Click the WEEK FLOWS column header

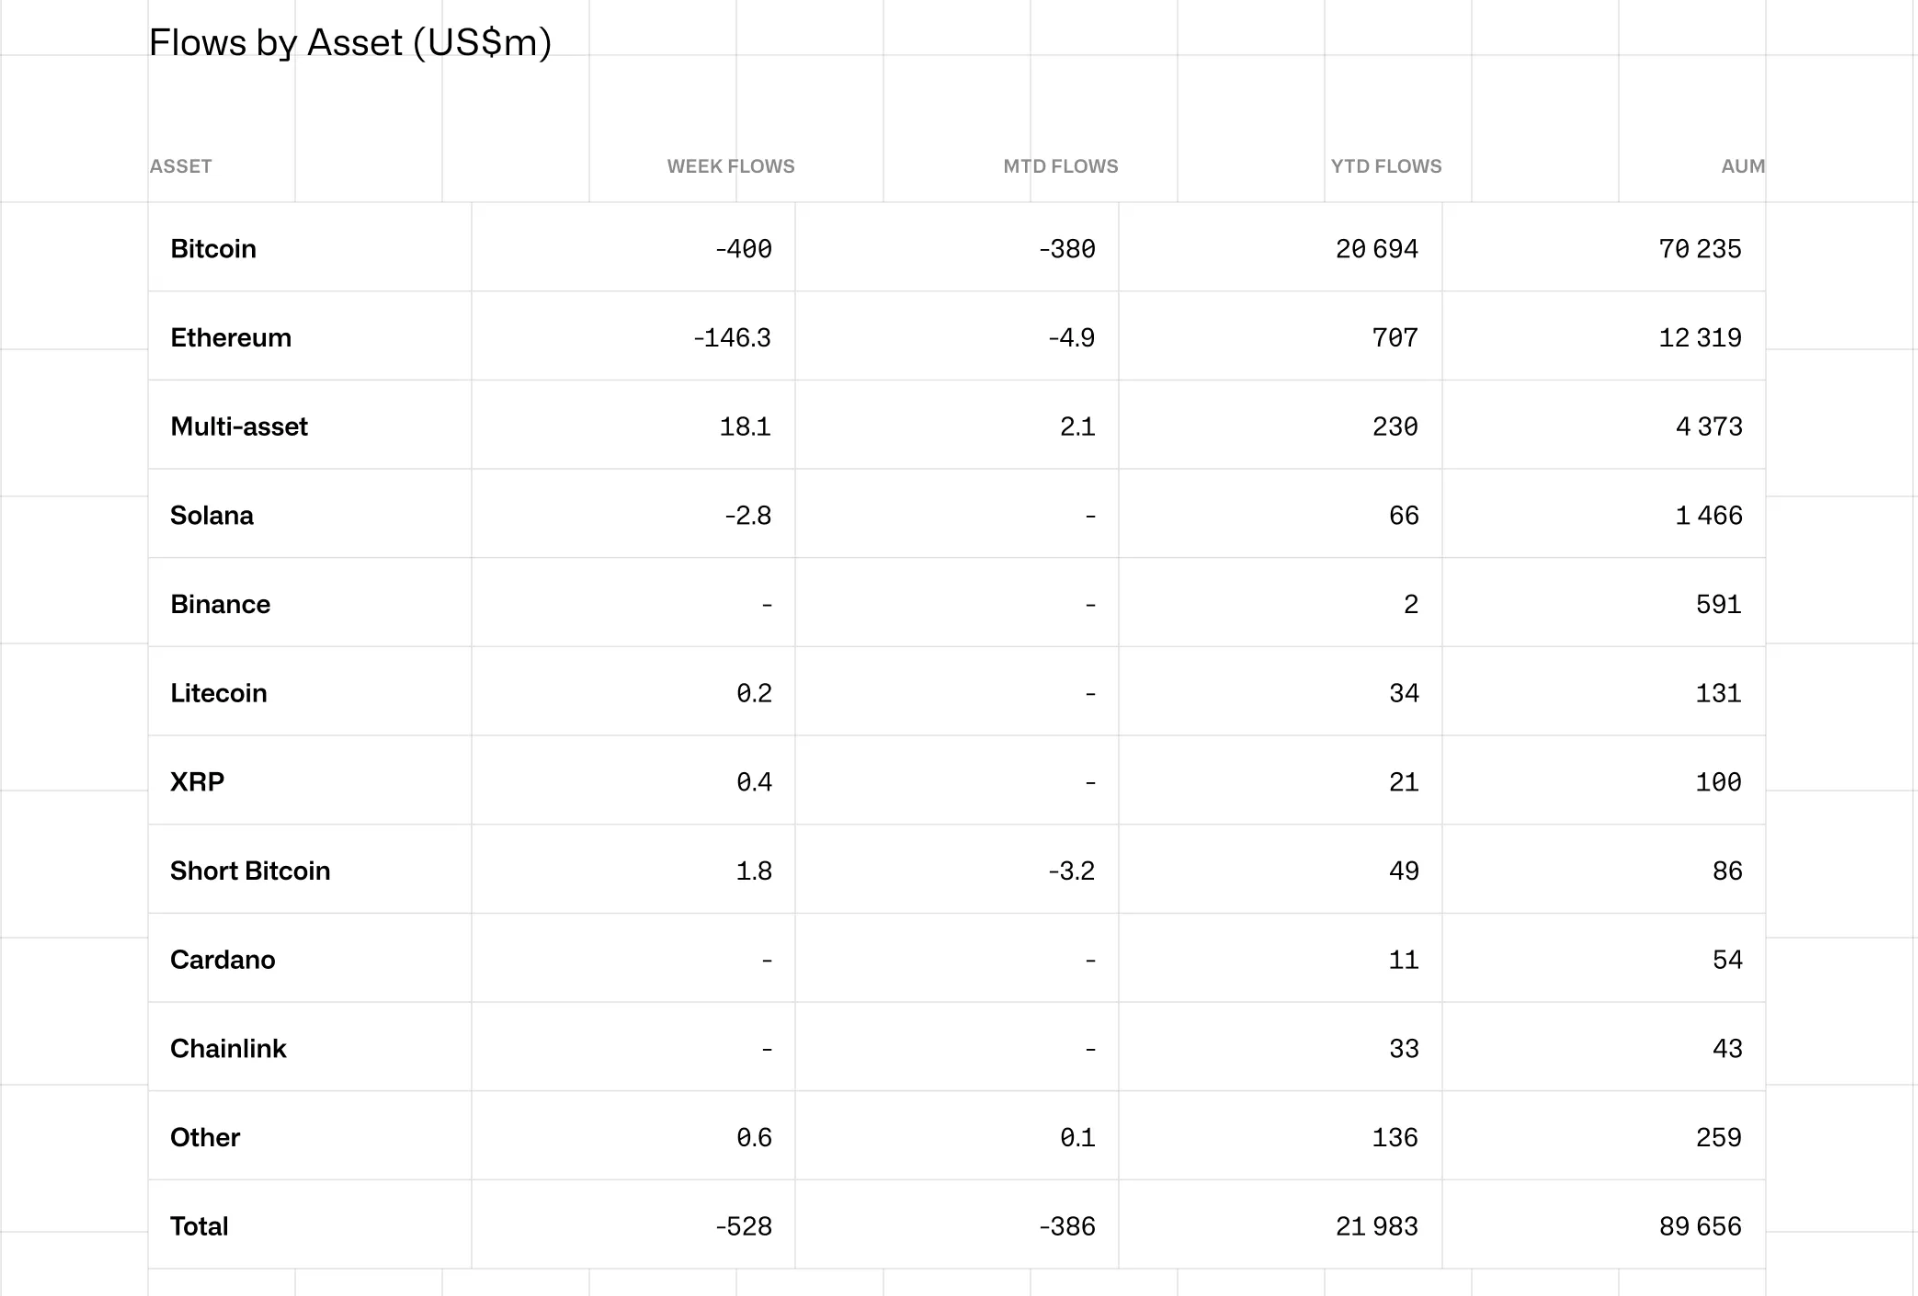point(730,166)
